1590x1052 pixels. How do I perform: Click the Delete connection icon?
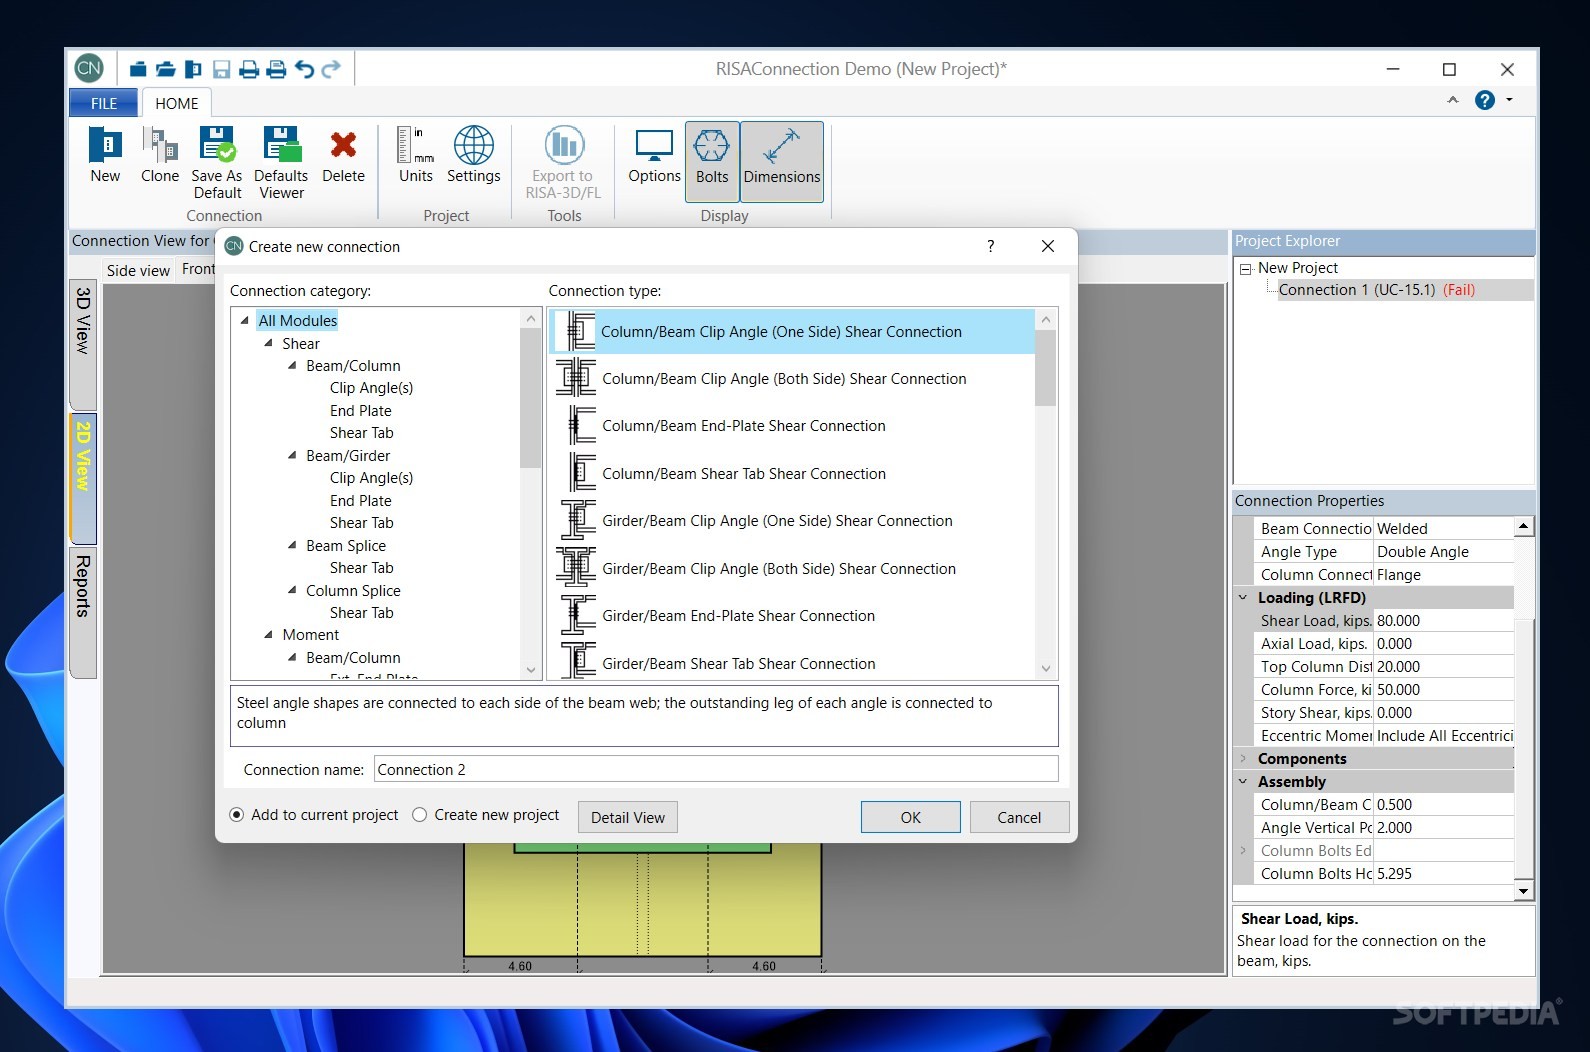coord(343,156)
